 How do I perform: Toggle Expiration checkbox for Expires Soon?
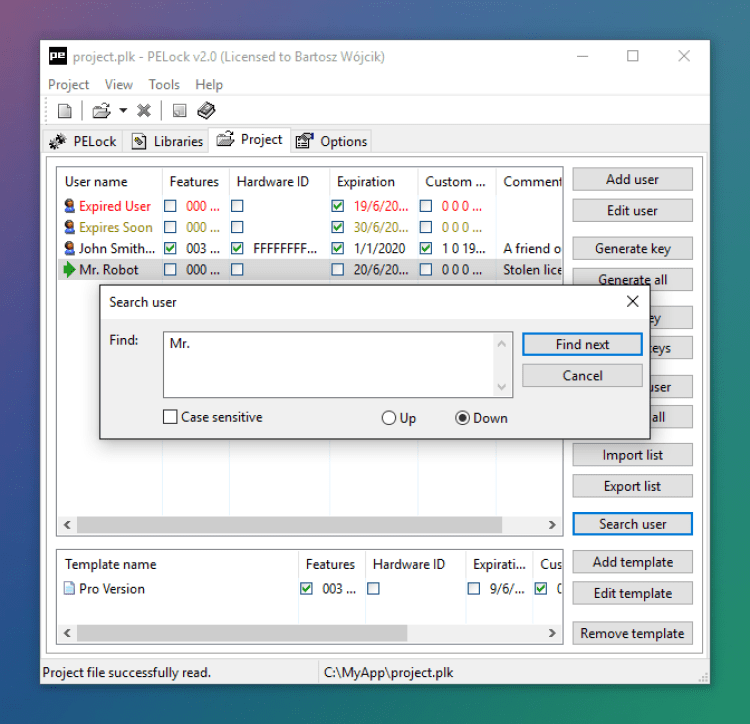pos(338,227)
